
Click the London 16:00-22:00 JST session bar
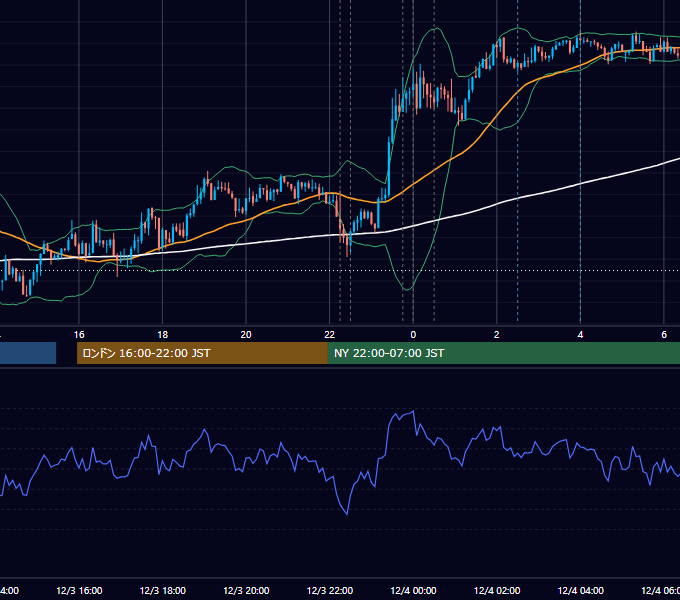coord(202,353)
